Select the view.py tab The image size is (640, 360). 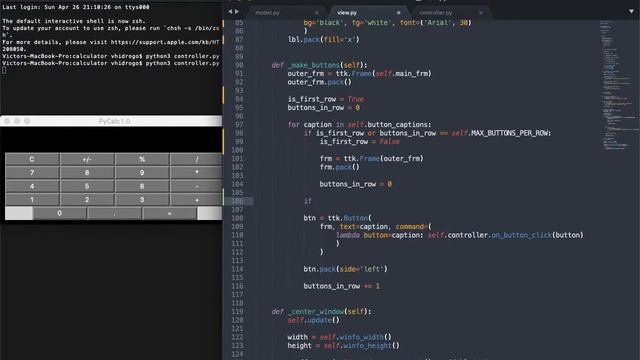pyautogui.click(x=347, y=13)
